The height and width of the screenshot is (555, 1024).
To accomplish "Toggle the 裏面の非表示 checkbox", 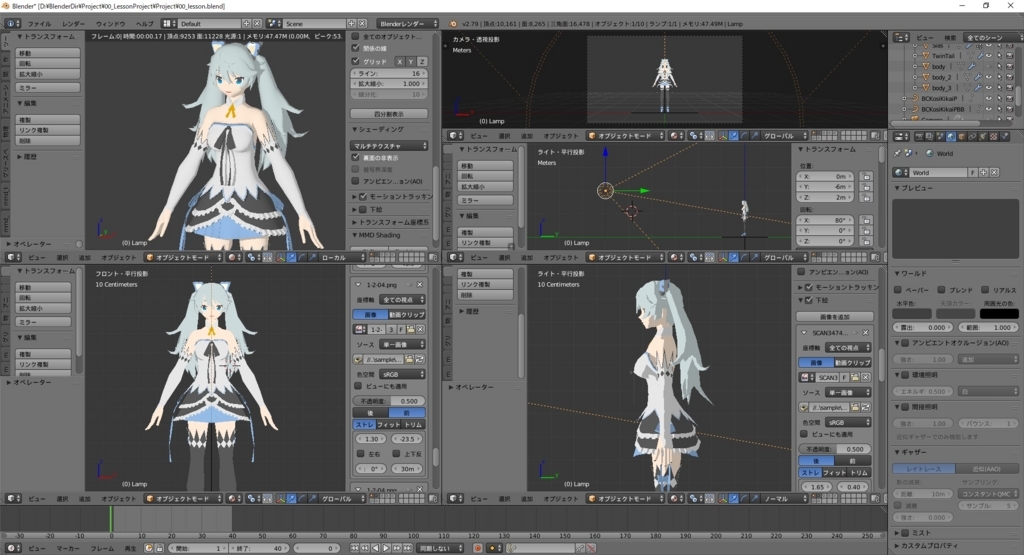I will pyautogui.click(x=356, y=157).
